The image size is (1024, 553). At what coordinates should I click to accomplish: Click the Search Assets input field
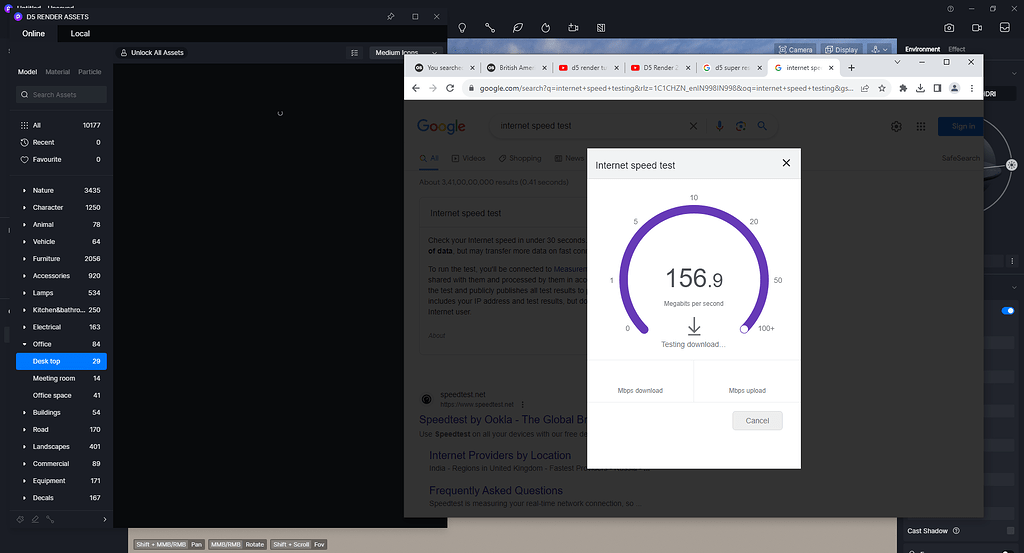62,95
